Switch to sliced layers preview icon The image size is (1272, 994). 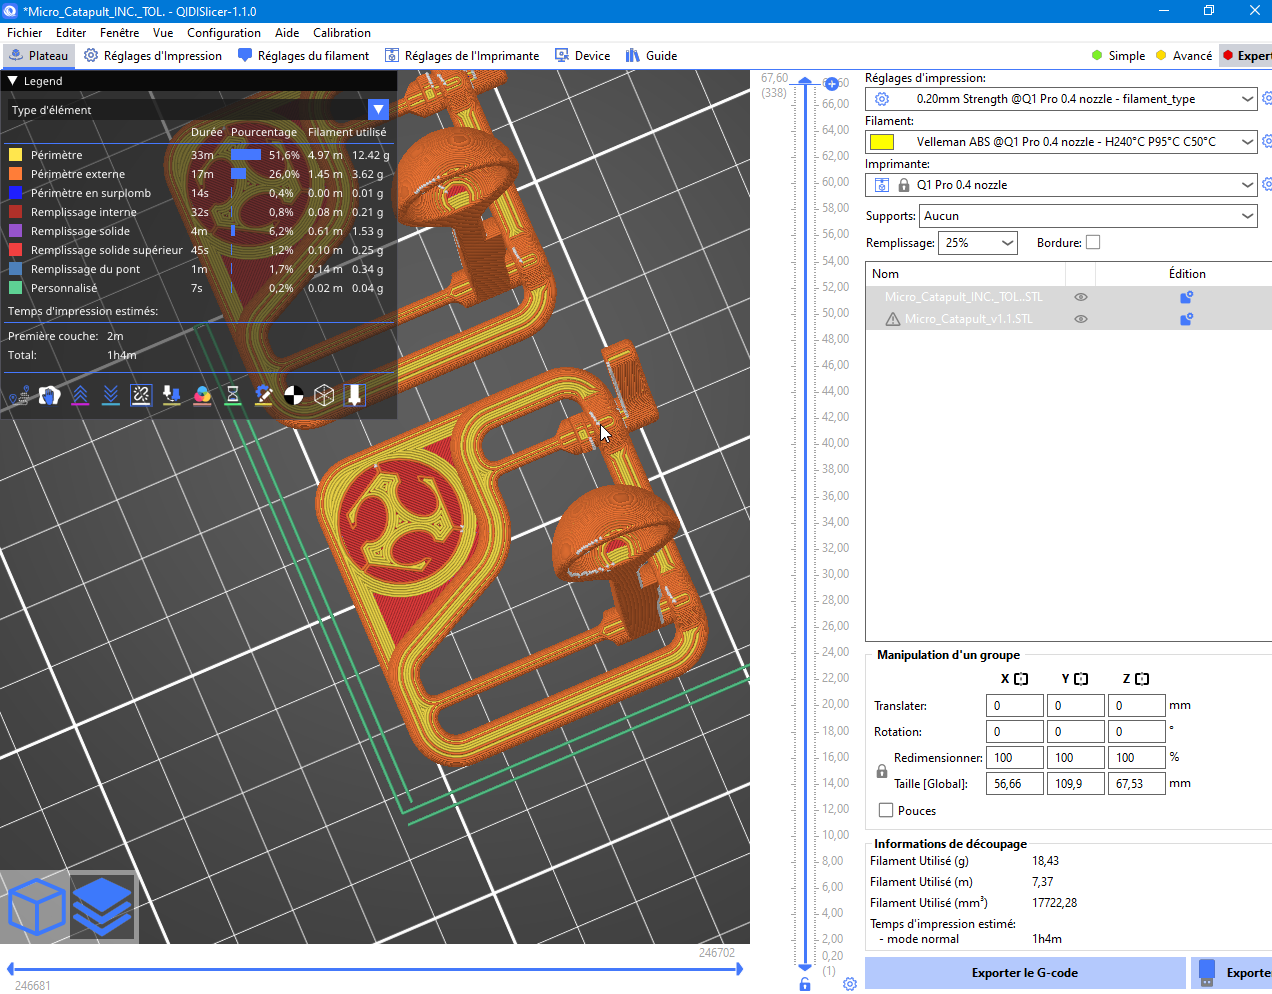point(102,906)
